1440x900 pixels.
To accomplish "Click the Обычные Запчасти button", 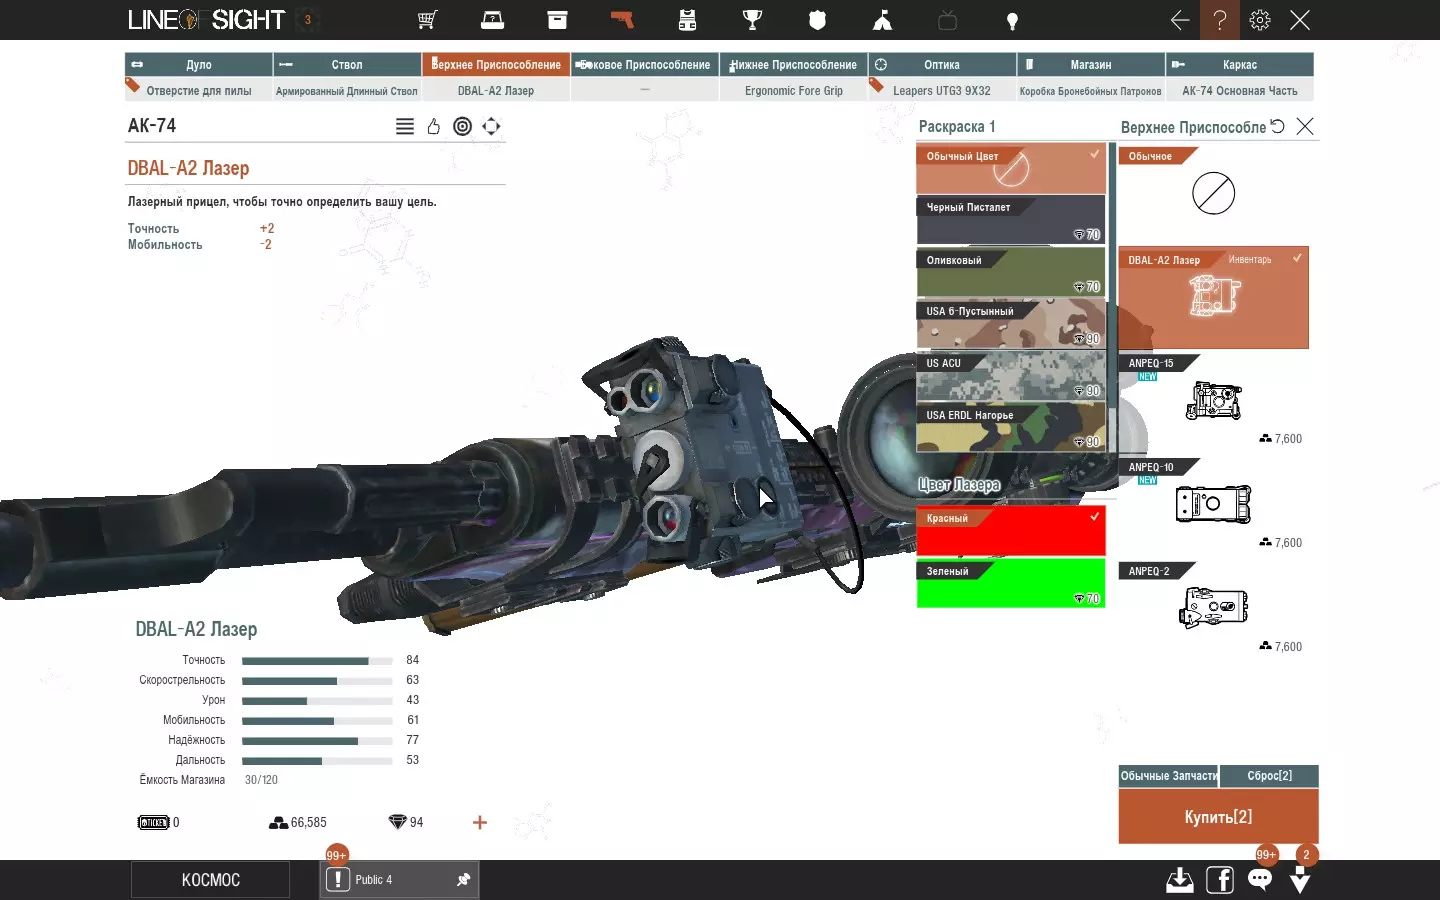I will tap(1169, 776).
